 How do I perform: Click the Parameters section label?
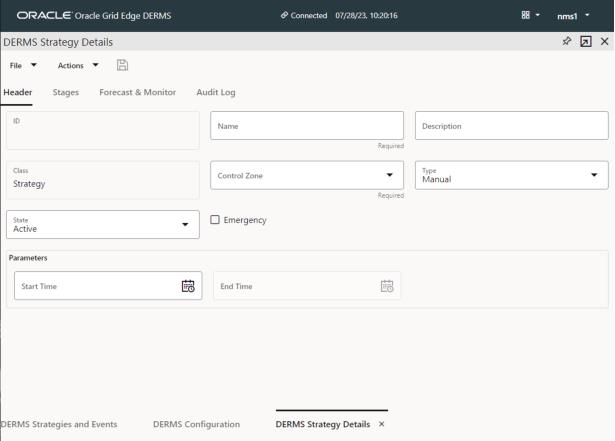[x=28, y=258]
